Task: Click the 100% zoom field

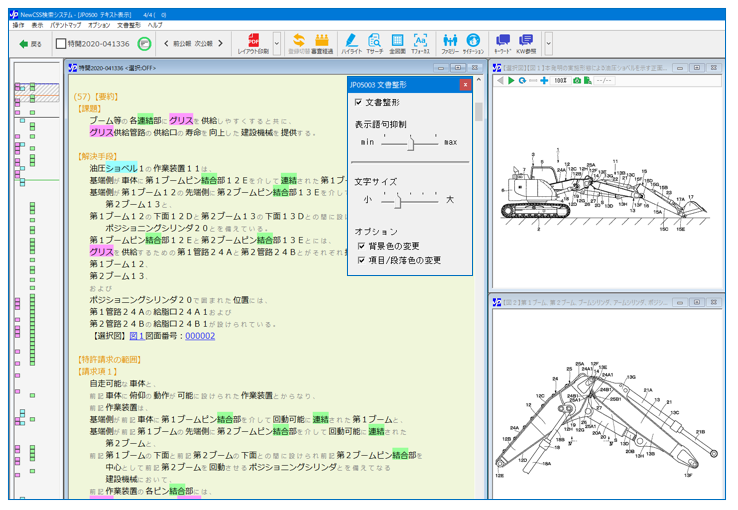Action: click(x=560, y=81)
